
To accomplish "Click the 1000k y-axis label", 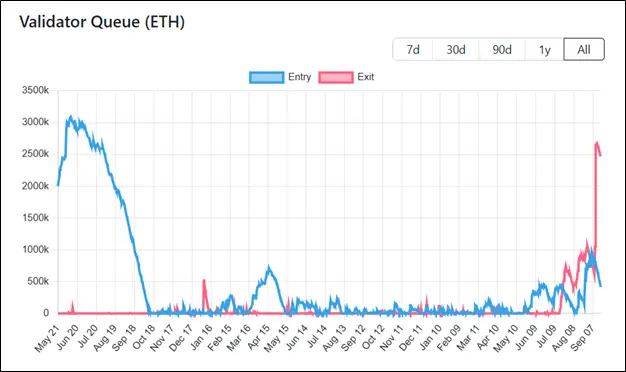I will click(35, 249).
